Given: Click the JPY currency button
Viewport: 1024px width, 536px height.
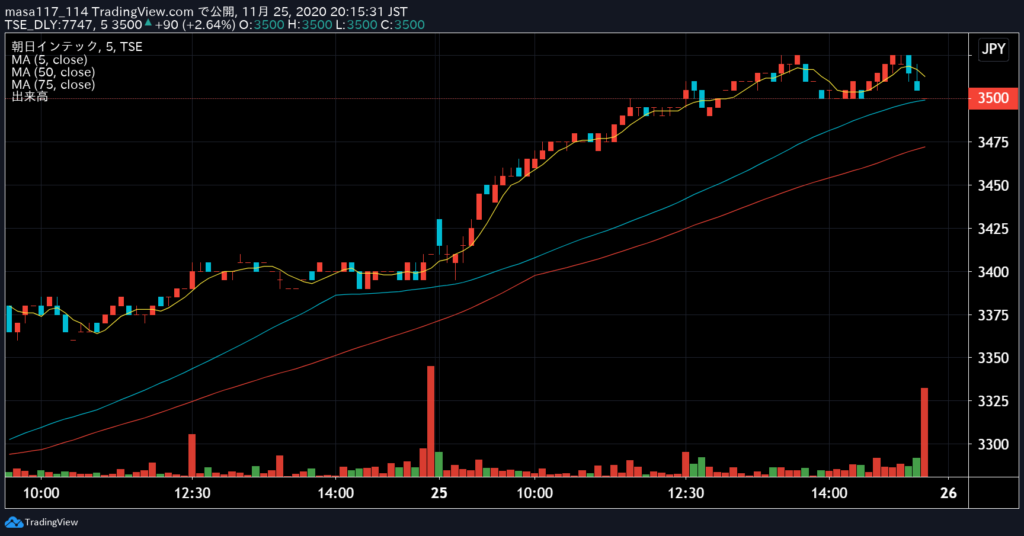Looking at the screenshot, I should click(993, 49).
